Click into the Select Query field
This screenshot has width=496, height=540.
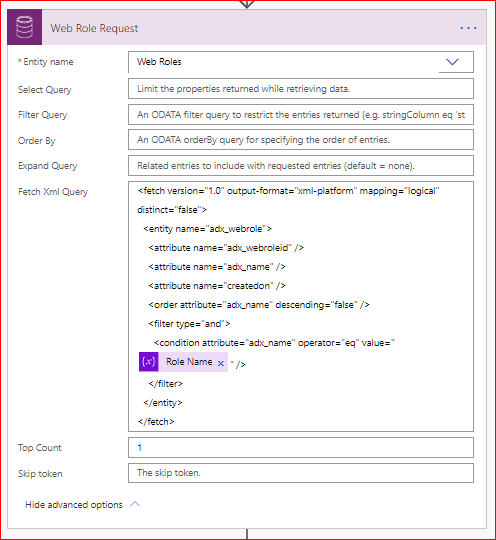click(x=301, y=89)
